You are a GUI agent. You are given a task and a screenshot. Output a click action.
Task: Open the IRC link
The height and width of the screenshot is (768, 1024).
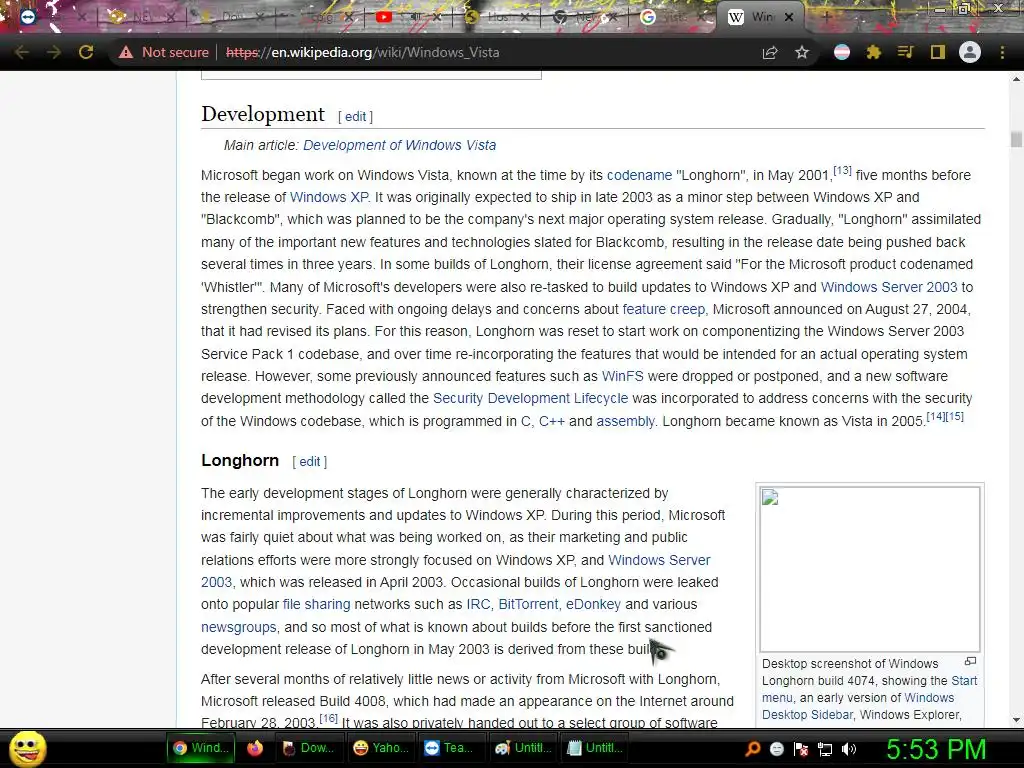478,604
